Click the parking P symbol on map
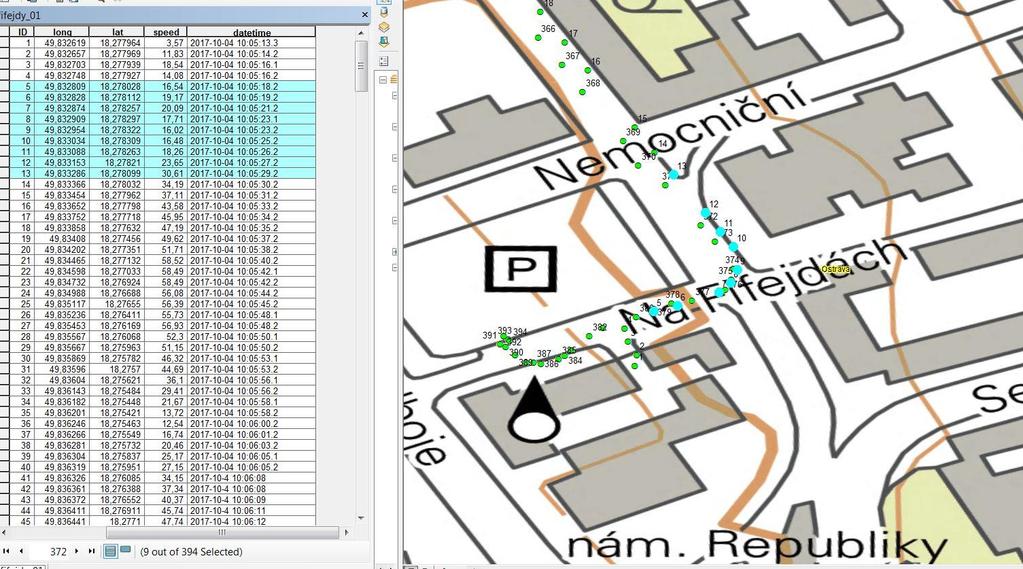The image size is (1023, 569). [521, 268]
